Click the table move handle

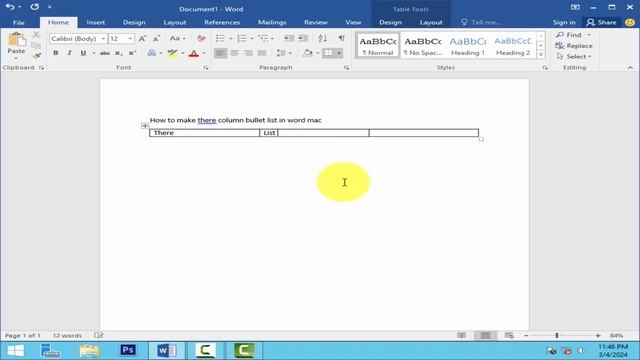coord(145,126)
